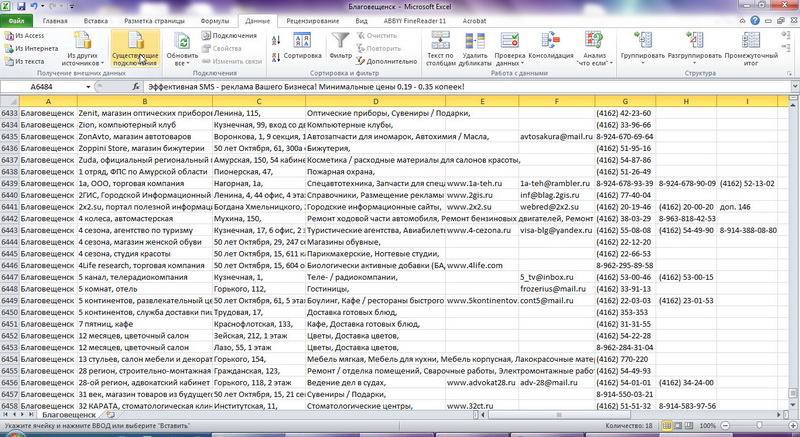Sort descending Z to A

point(276,57)
